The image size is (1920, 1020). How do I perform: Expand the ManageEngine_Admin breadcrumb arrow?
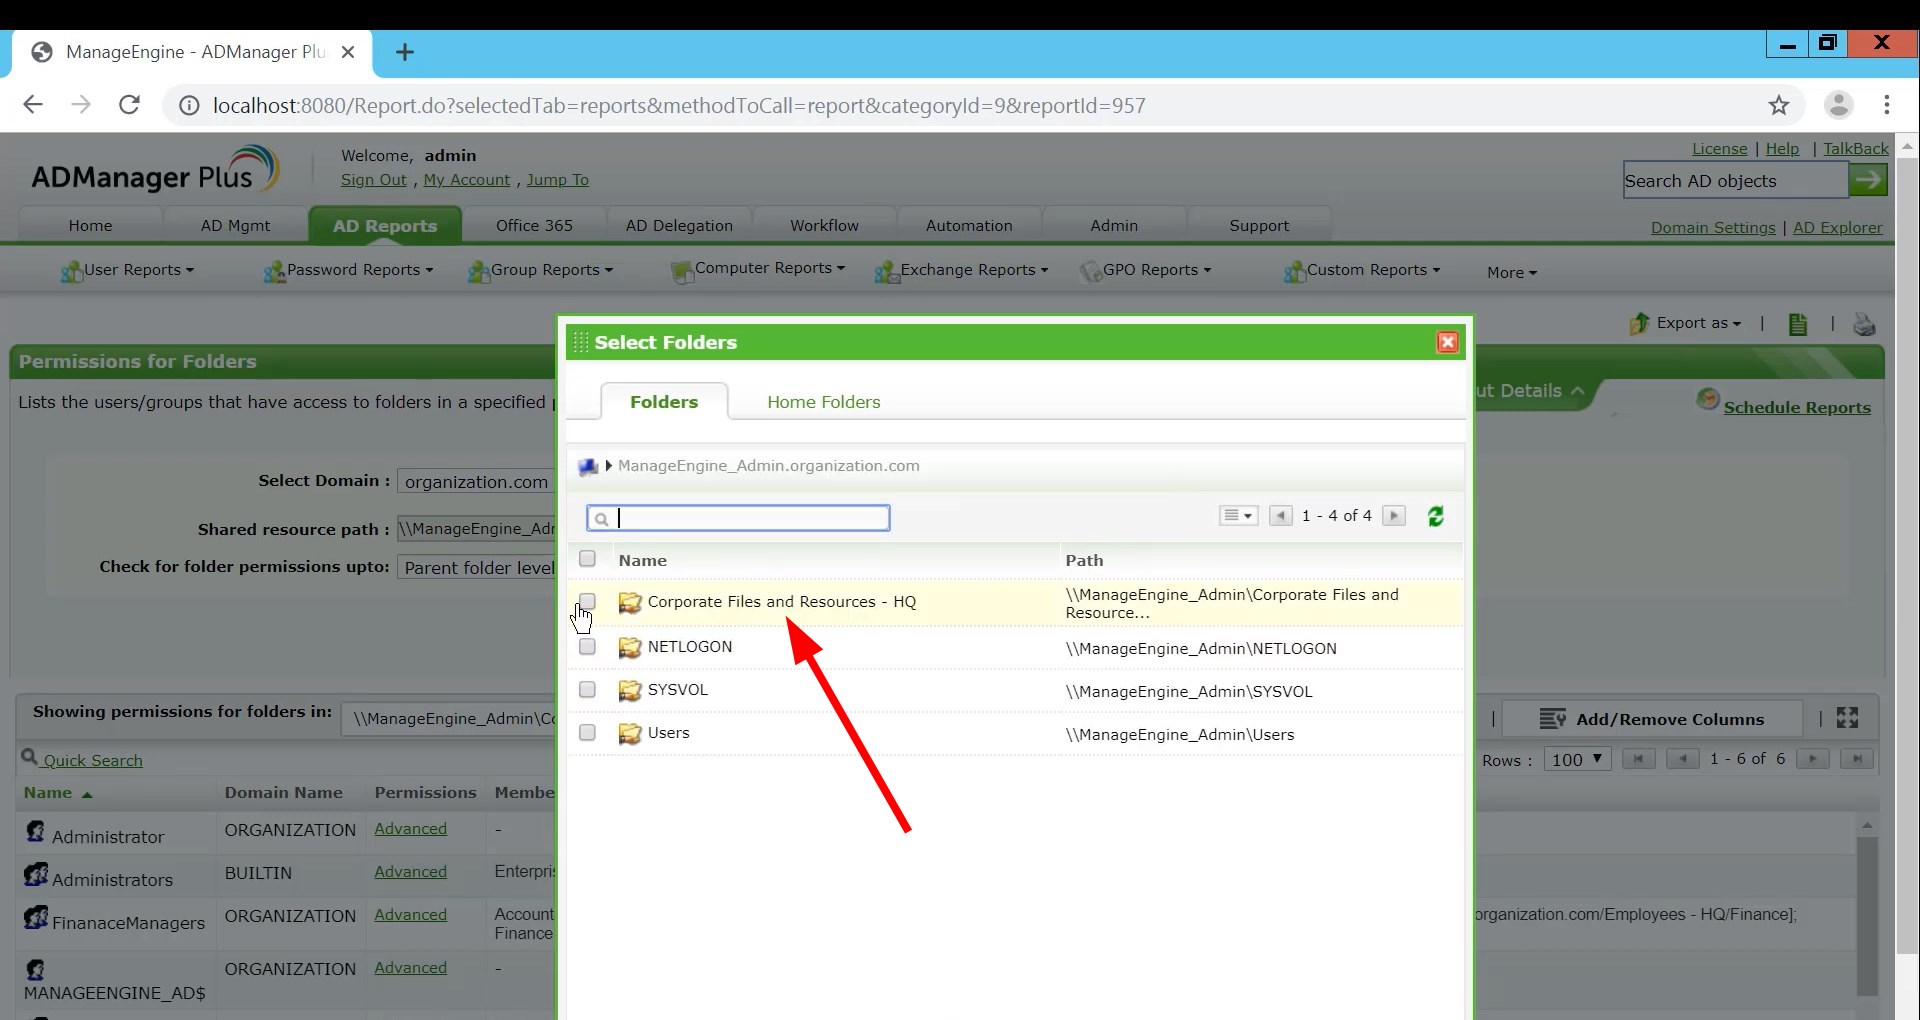pyautogui.click(x=608, y=466)
